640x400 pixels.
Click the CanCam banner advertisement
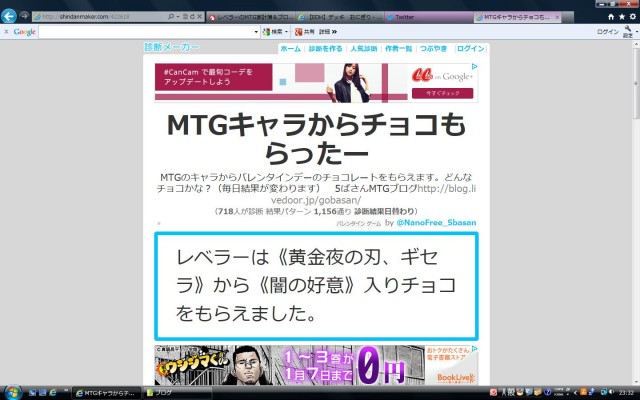click(x=316, y=82)
